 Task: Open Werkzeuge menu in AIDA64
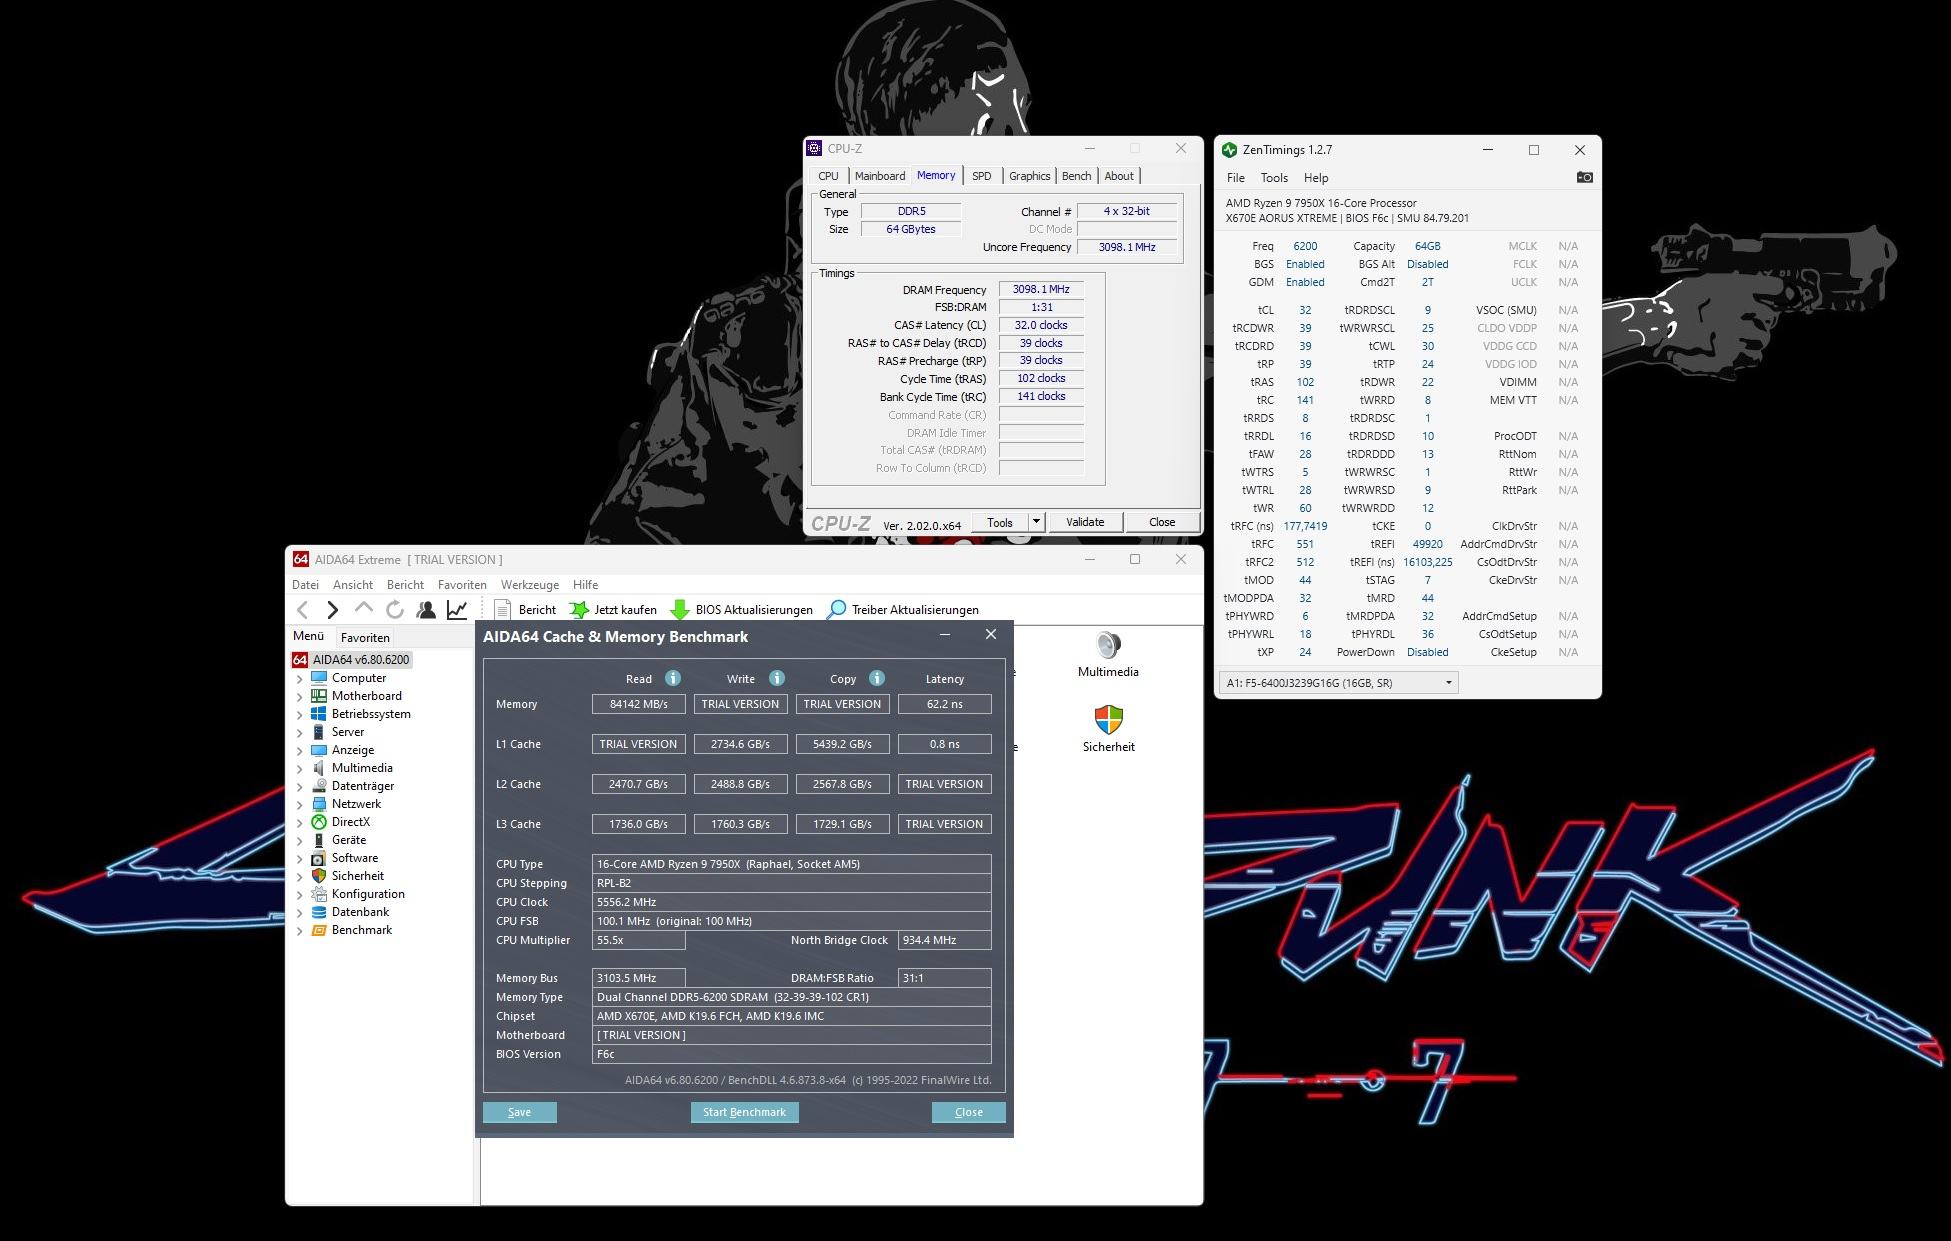530,585
